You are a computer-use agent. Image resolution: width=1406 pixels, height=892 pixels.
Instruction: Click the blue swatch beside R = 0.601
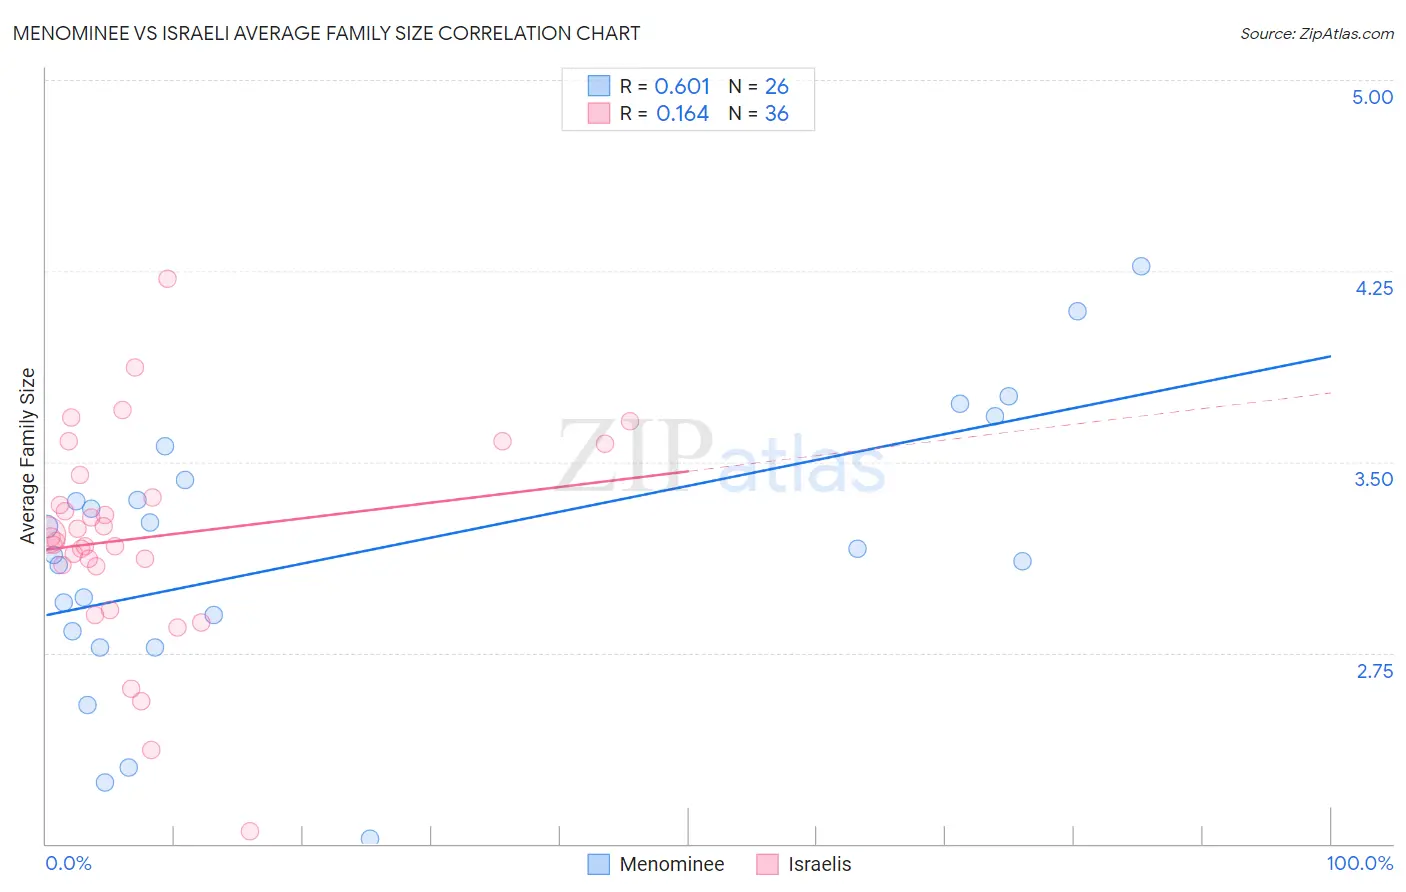[598, 86]
